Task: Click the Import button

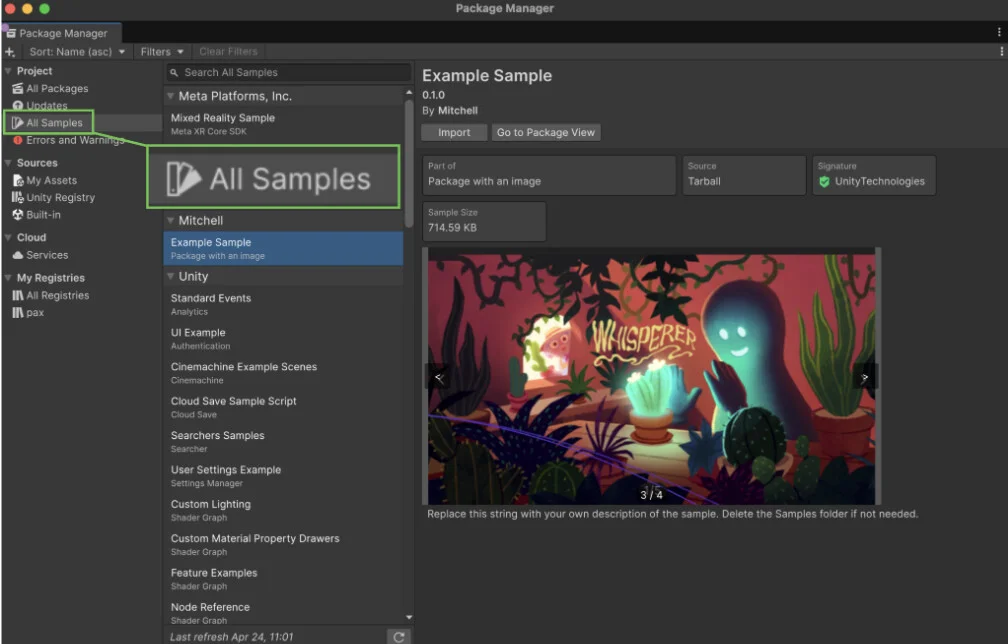Action: tap(454, 132)
